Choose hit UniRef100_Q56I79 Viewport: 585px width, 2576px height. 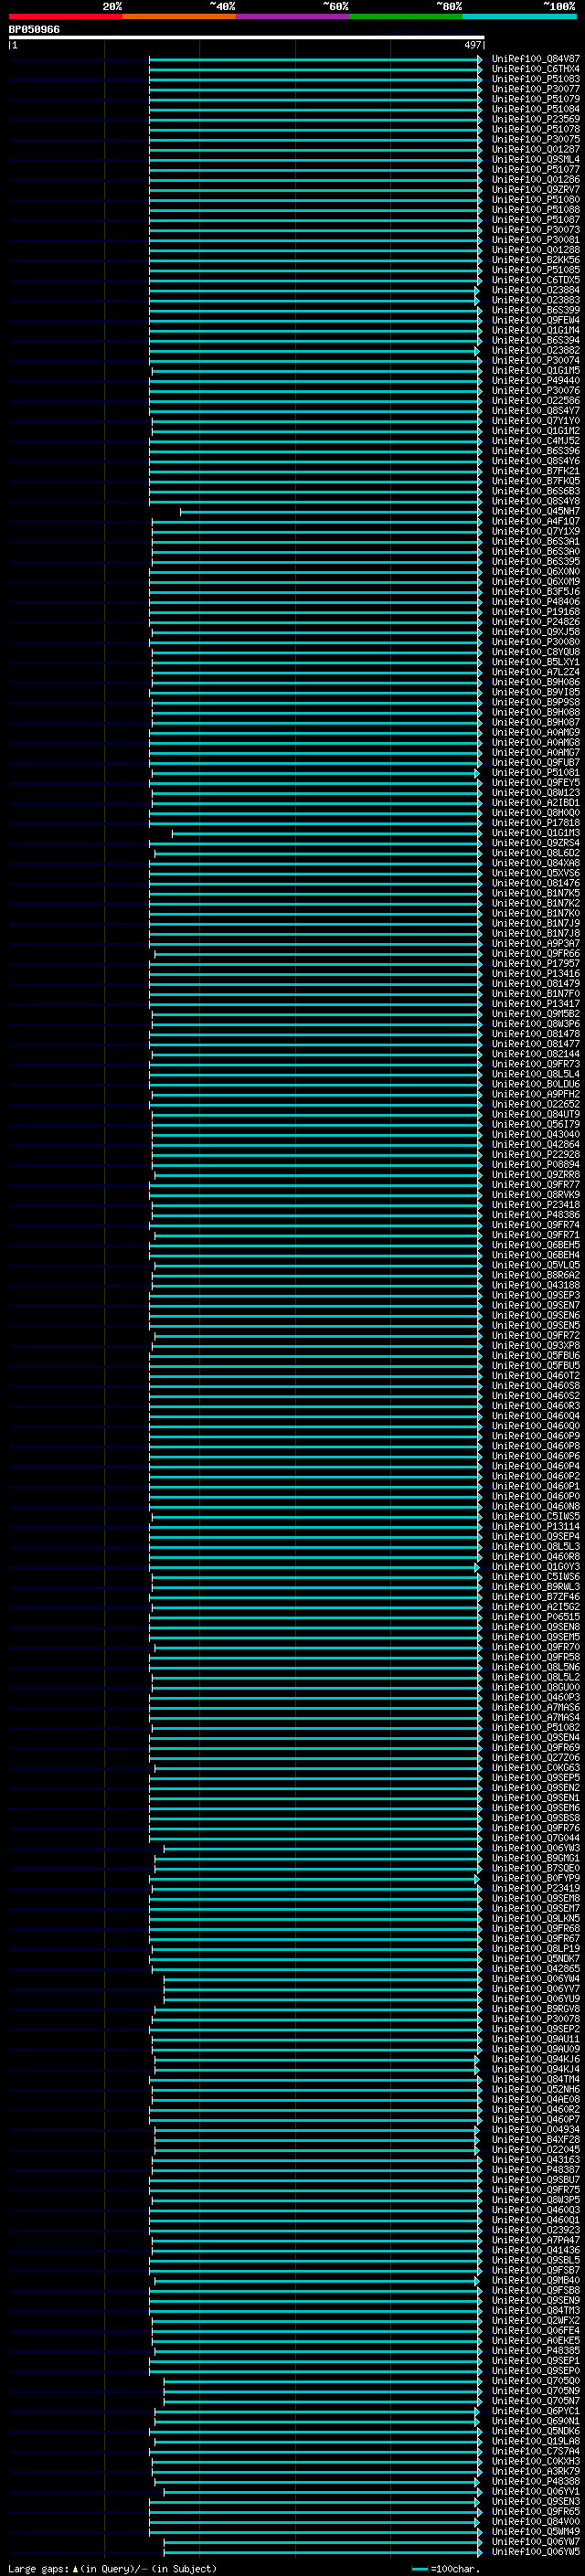535,1124
